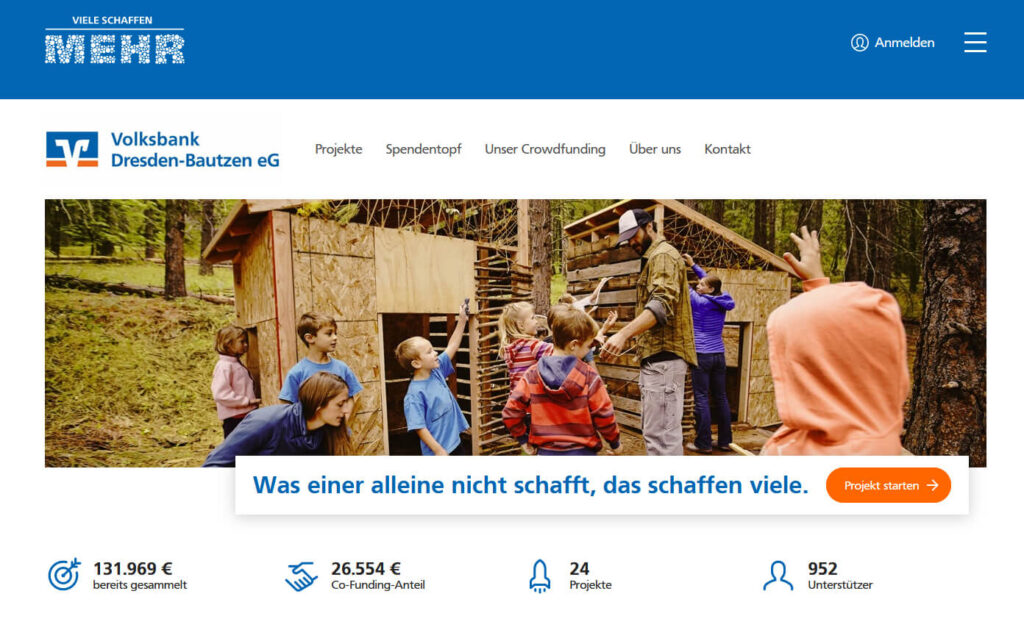Click the Viele Schaffen Mehr logo
The width and height of the screenshot is (1024, 627).
[x=115, y=39]
